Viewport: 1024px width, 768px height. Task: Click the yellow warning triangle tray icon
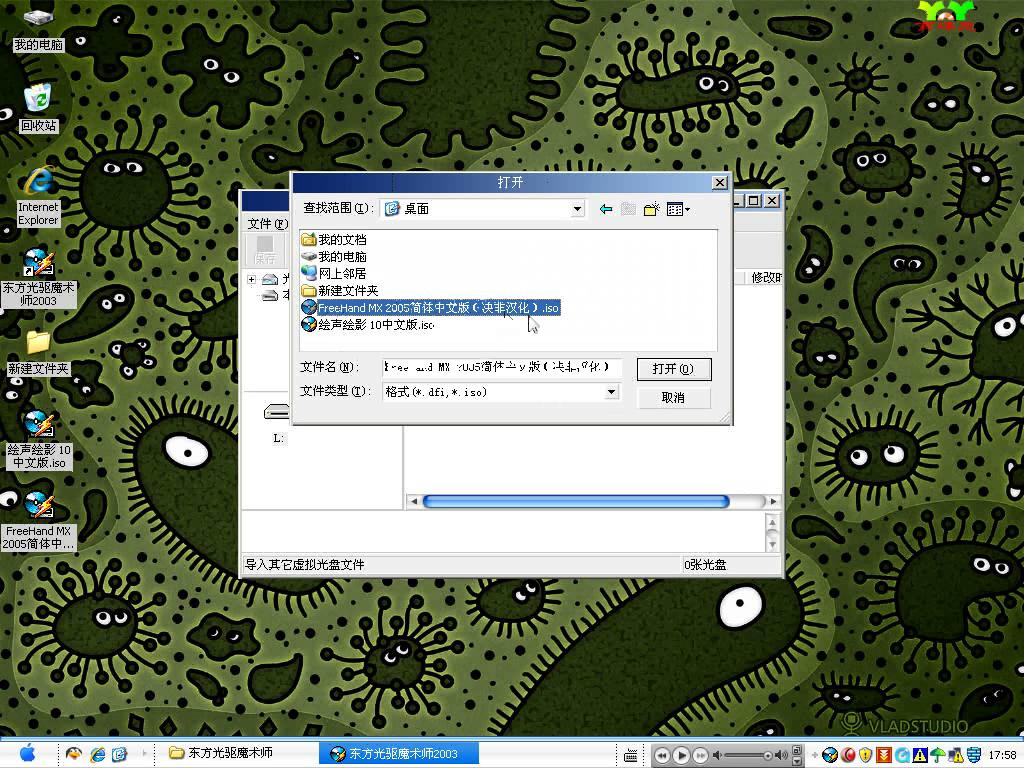point(920,756)
